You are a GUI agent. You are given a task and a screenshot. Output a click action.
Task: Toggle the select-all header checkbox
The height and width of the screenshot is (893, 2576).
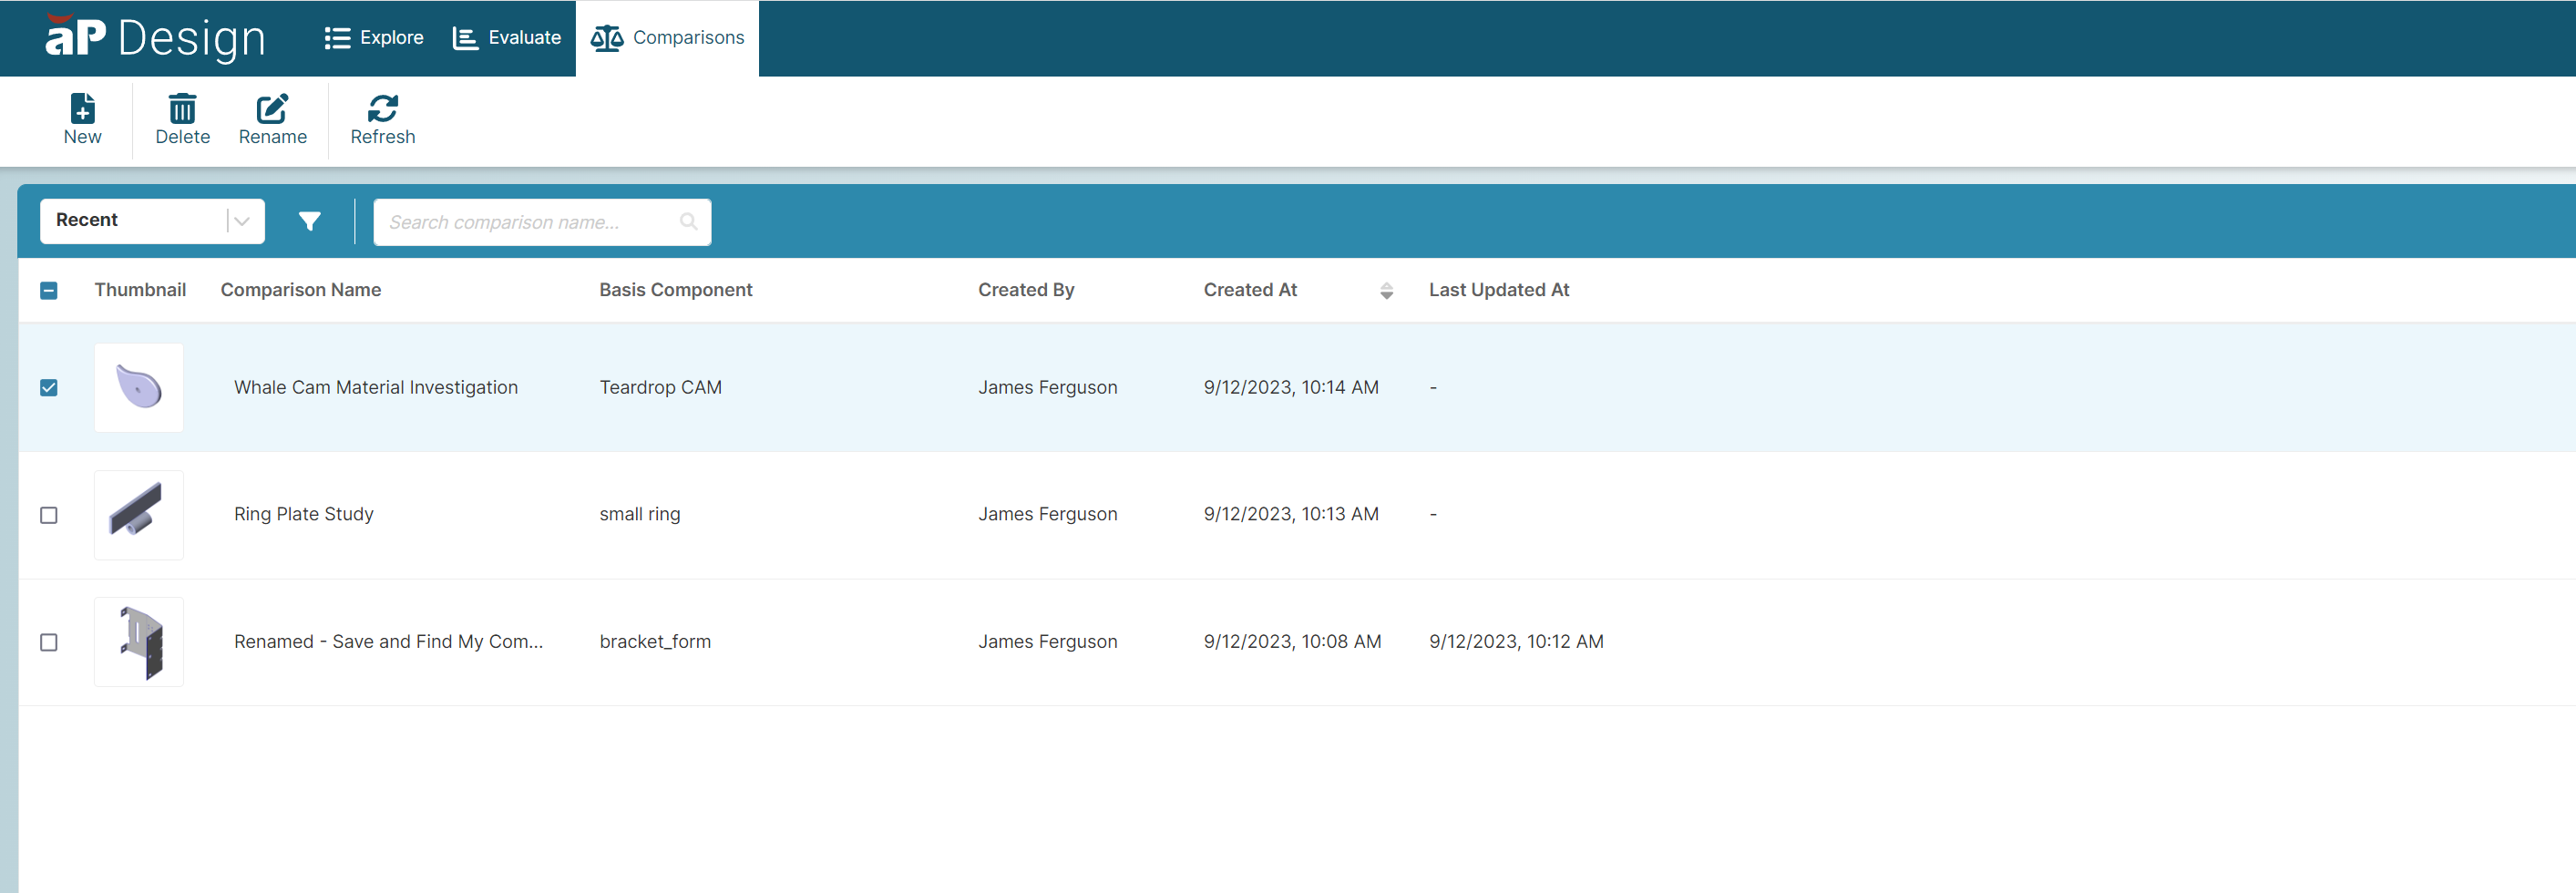point(49,291)
